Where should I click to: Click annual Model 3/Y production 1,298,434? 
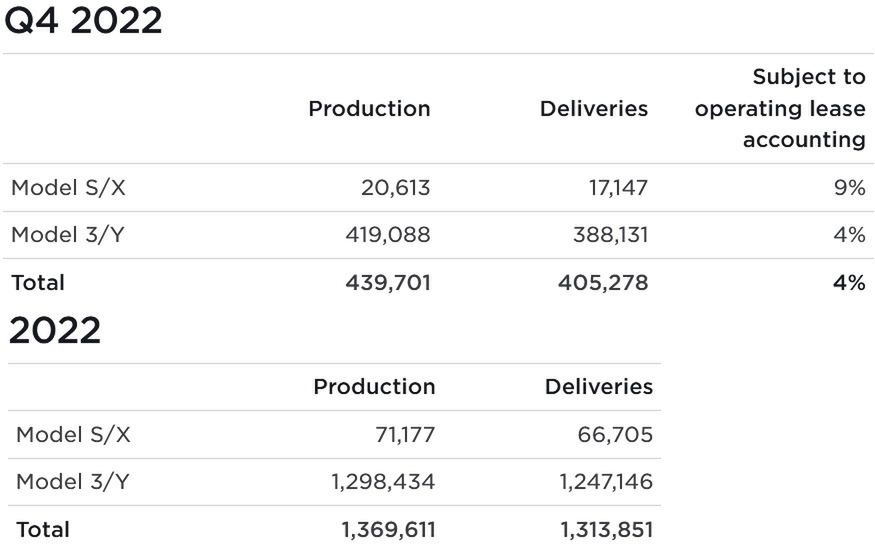click(x=383, y=482)
